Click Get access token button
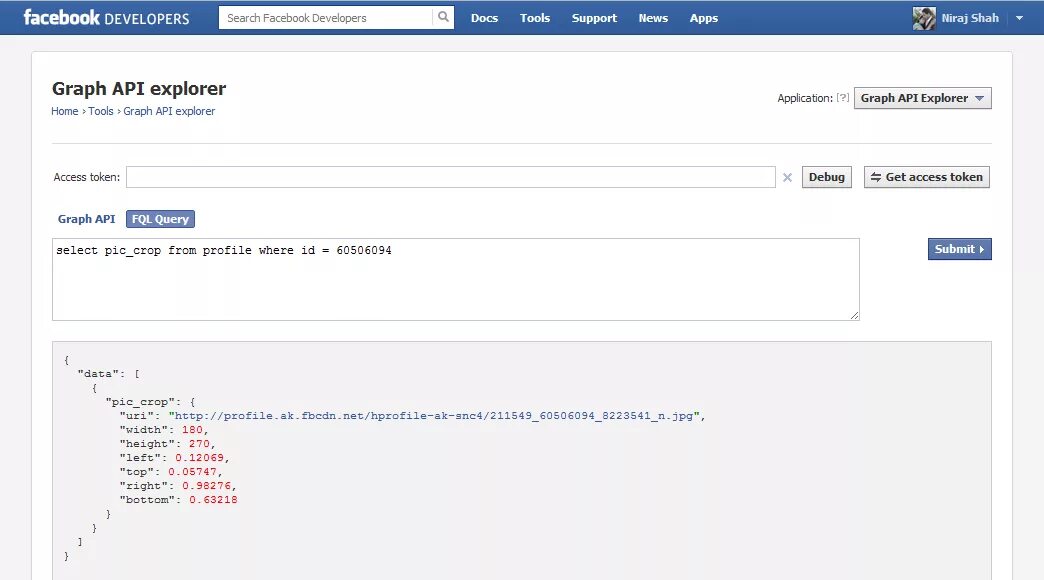The width and height of the screenshot is (1044, 580). pyautogui.click(x=927, y=177)
